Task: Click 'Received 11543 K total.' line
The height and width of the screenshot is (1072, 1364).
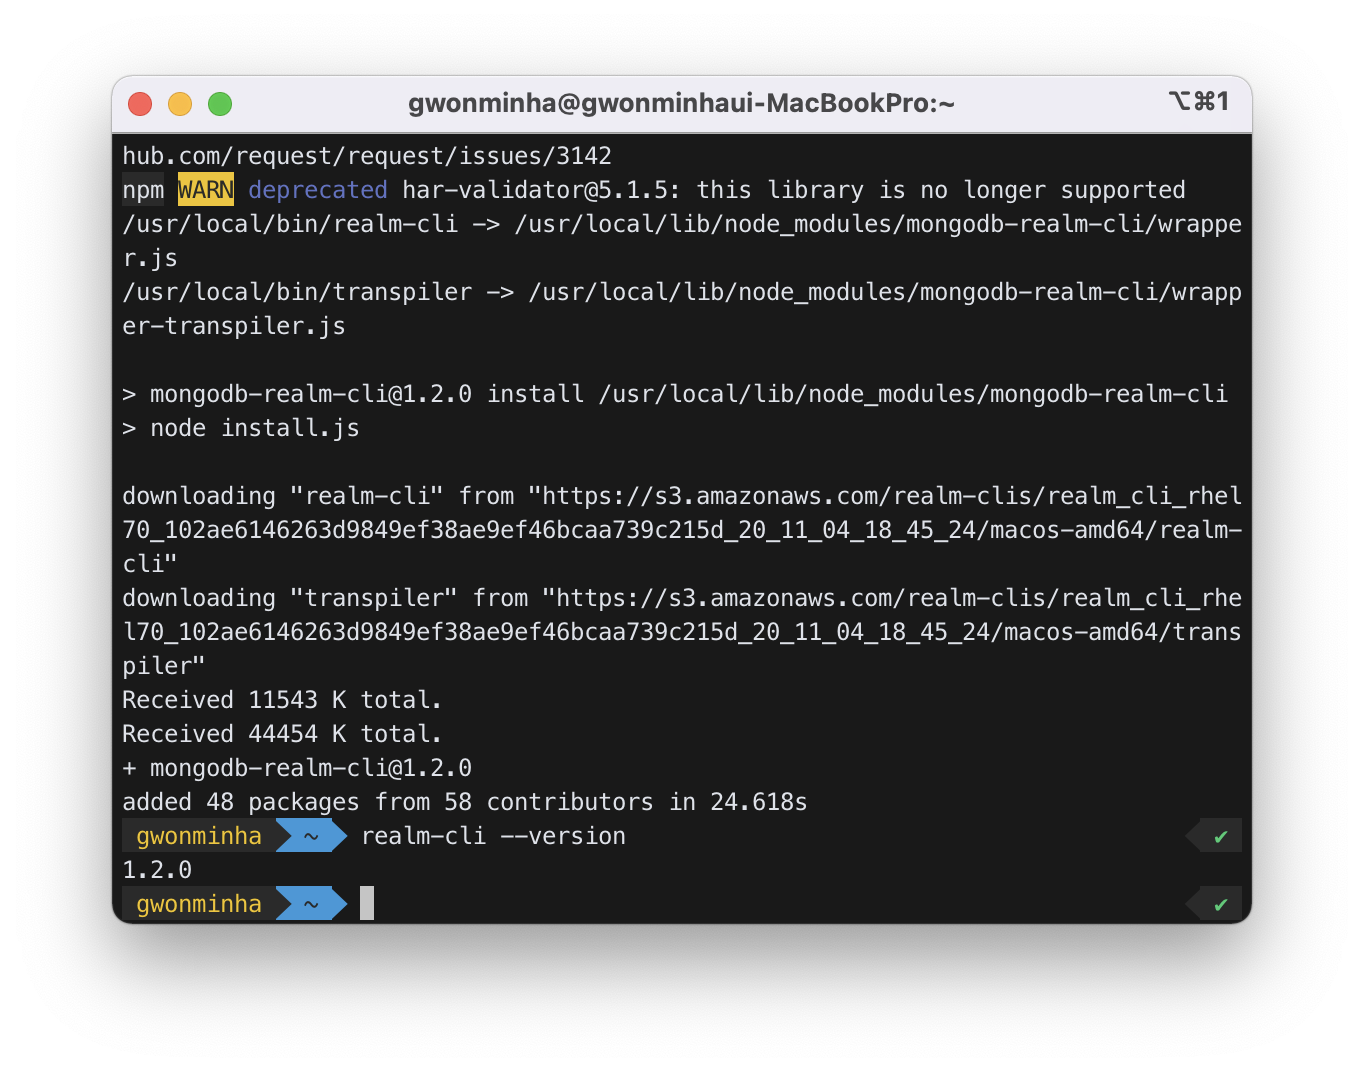Action: (x=282, y=700)
